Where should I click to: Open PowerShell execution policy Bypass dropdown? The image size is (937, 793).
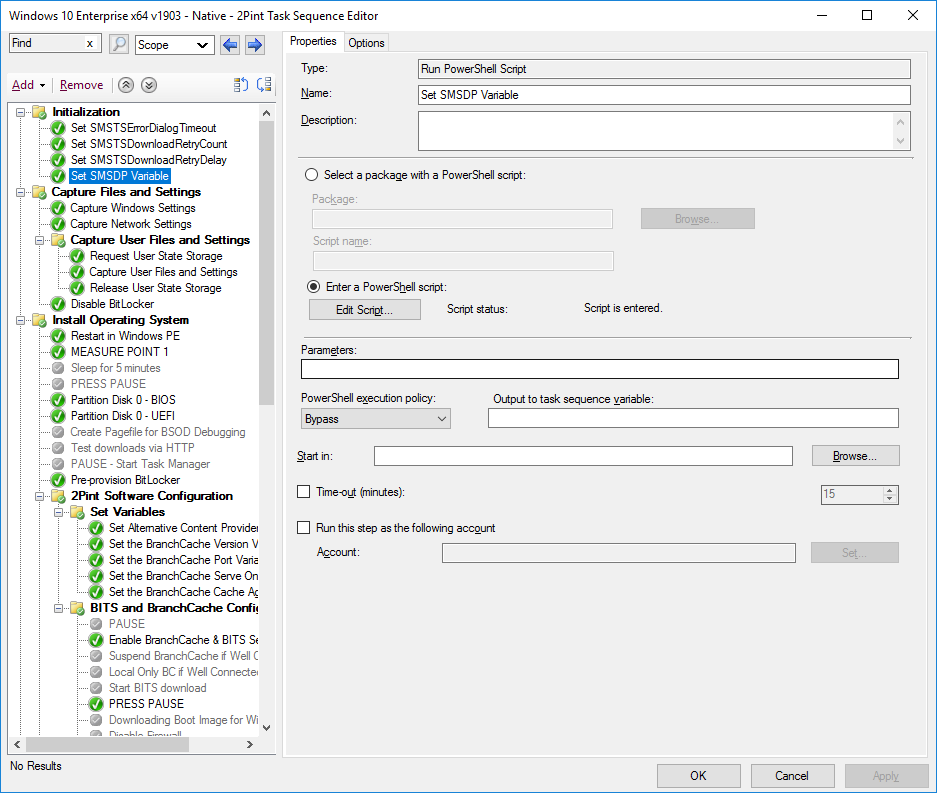point(375,419)
